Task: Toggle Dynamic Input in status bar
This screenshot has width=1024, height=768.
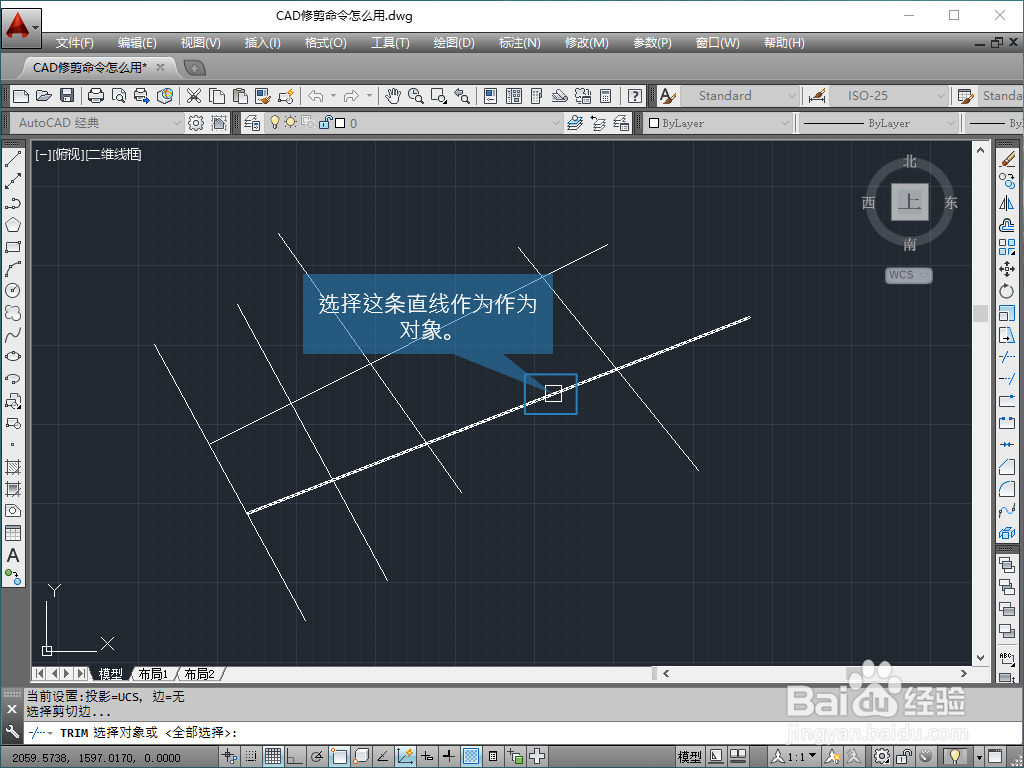Action: [427, 757]
